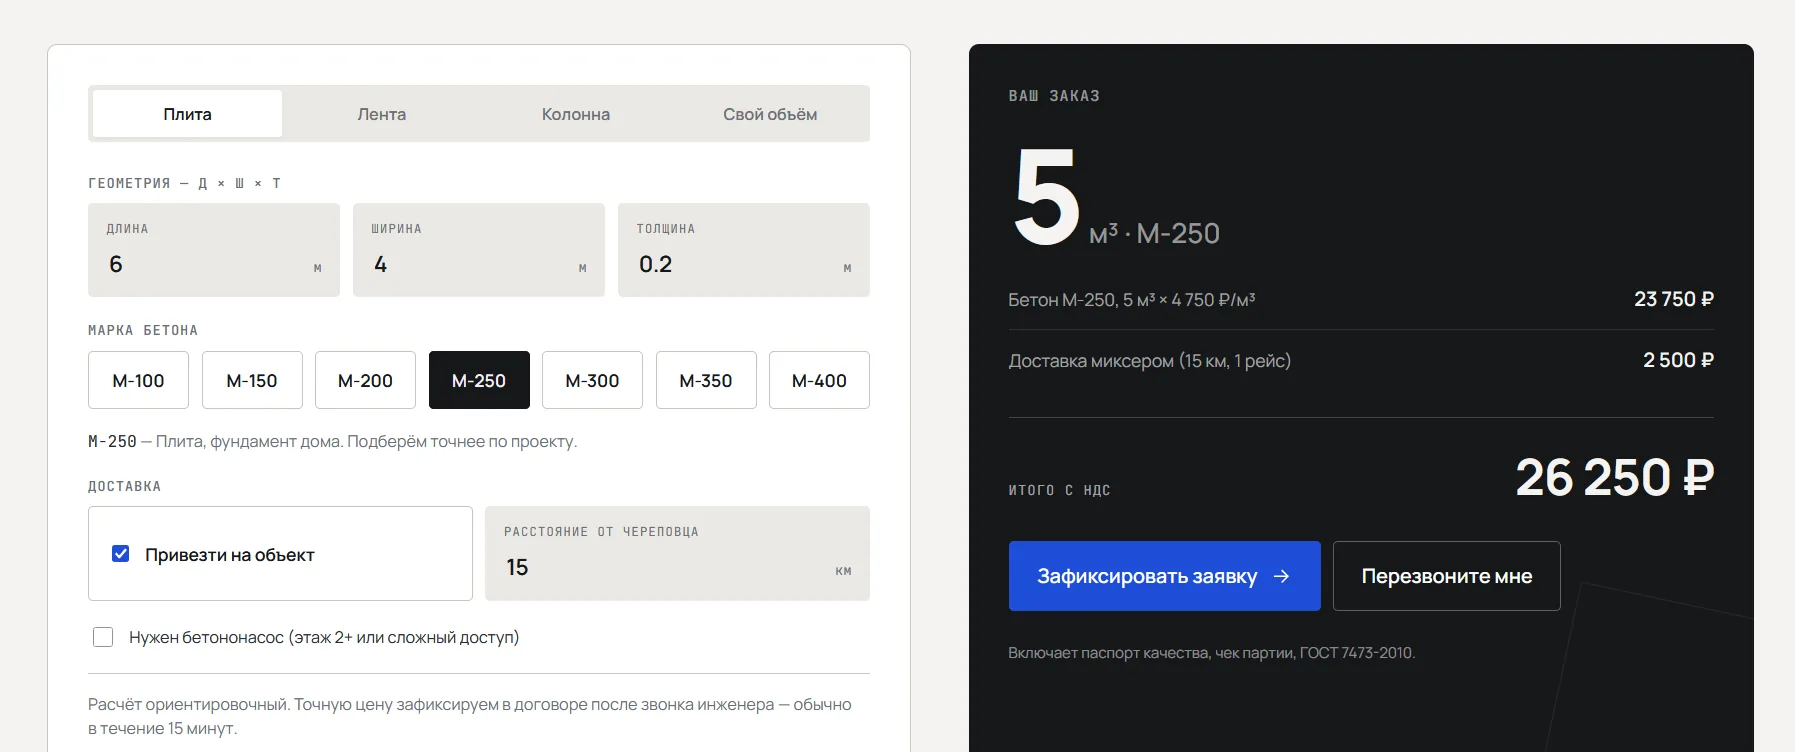Click the ИТОГО С НДС label
Viewport: 1795px width, 752px height.
pyautogui.click(x=1059, y=490)
